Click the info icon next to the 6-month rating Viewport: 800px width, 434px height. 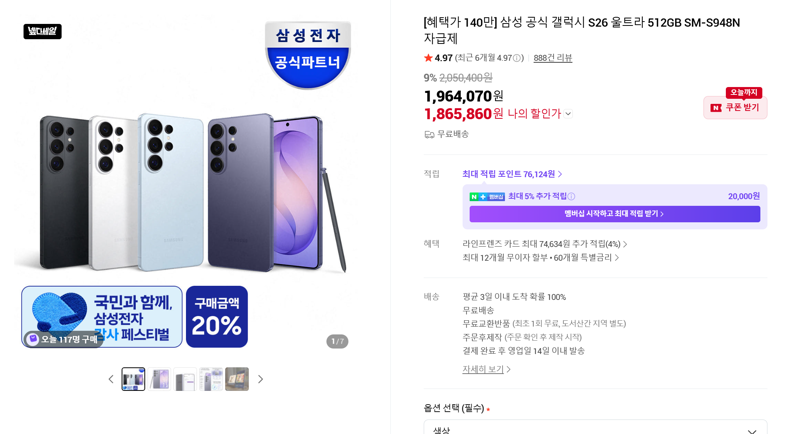518,58
